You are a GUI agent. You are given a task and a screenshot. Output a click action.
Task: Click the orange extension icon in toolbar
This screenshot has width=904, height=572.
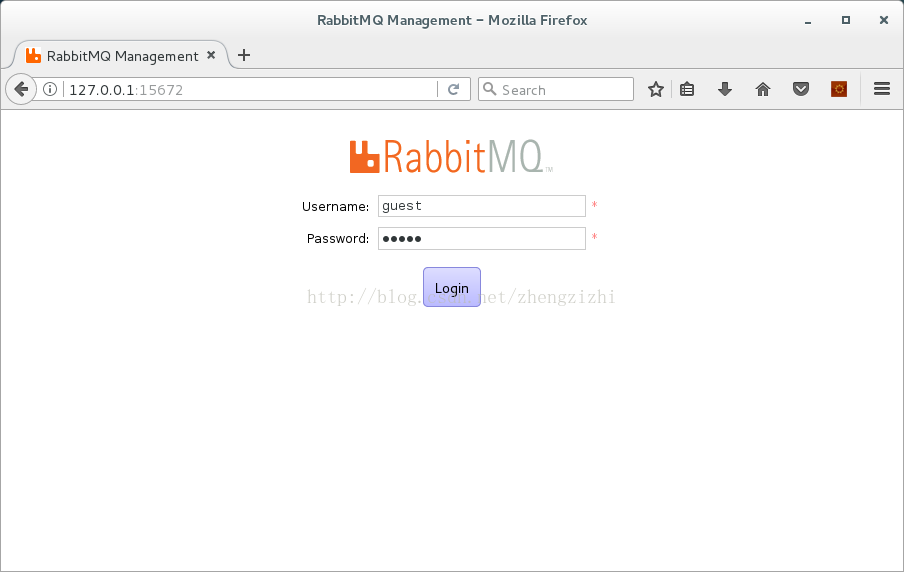(x=839, y=89)
